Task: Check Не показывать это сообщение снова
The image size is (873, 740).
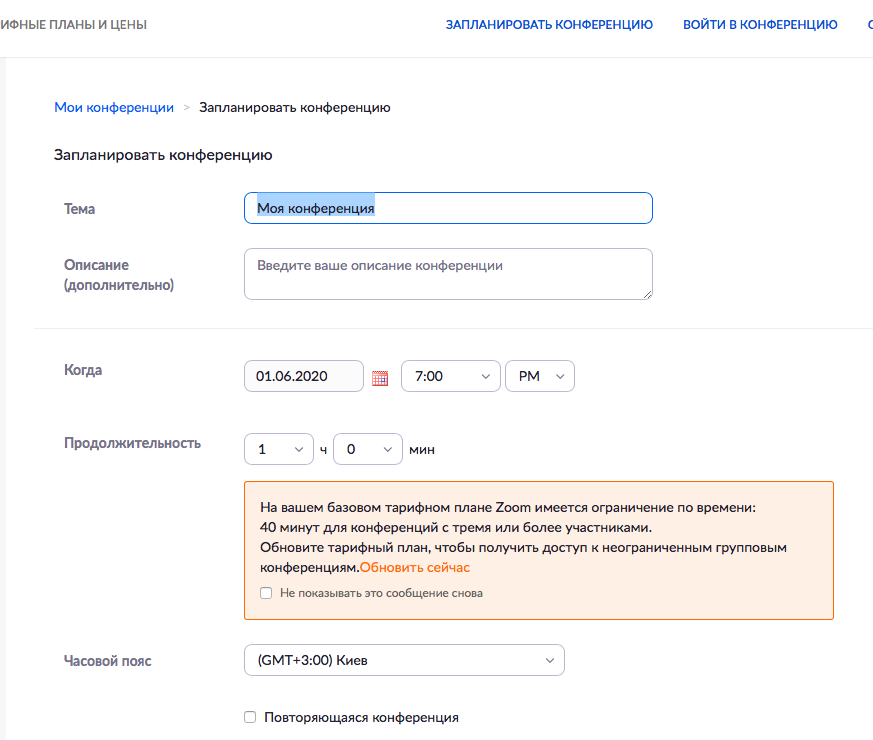Action: pos(266,592)
